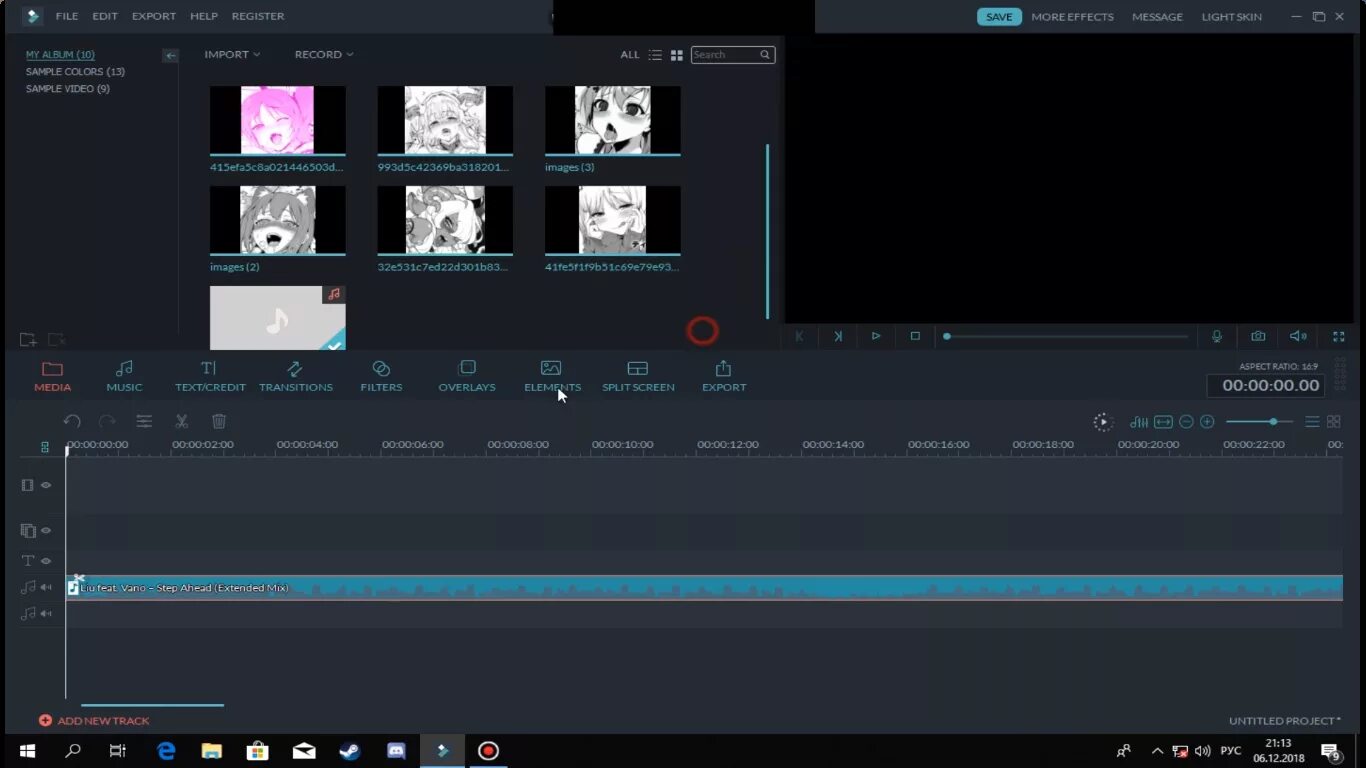Delete the selected media folder

point(57,340)
